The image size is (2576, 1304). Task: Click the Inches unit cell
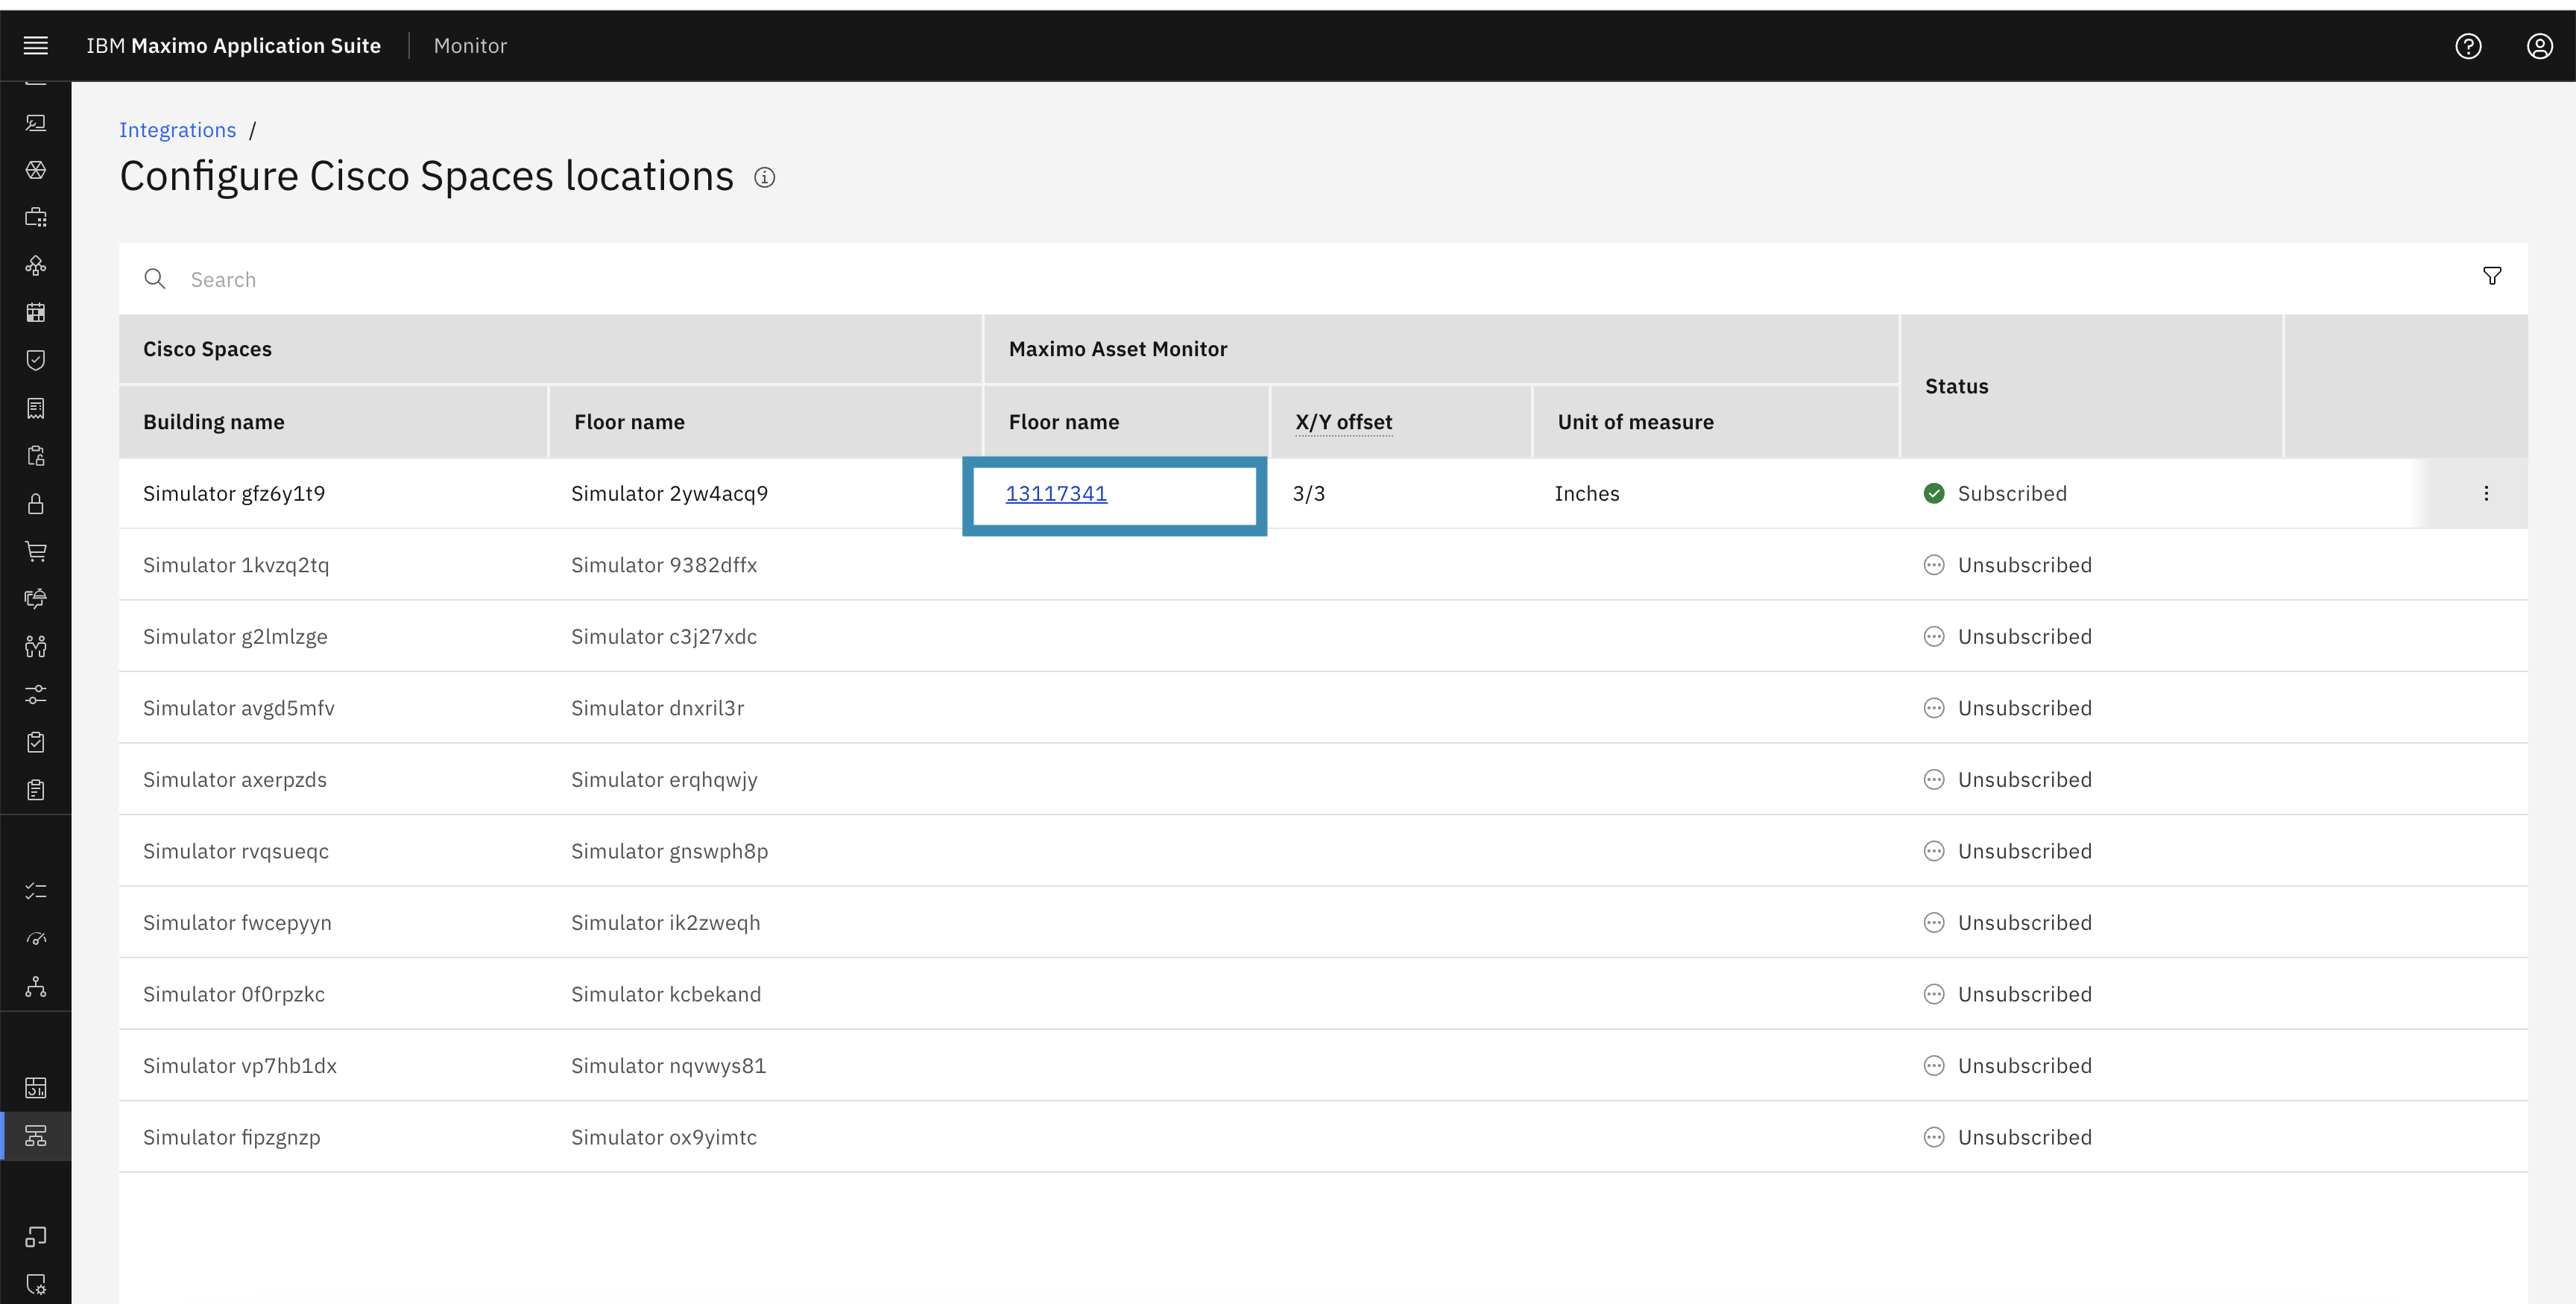pyautogui.click(x=1587, y=493)
